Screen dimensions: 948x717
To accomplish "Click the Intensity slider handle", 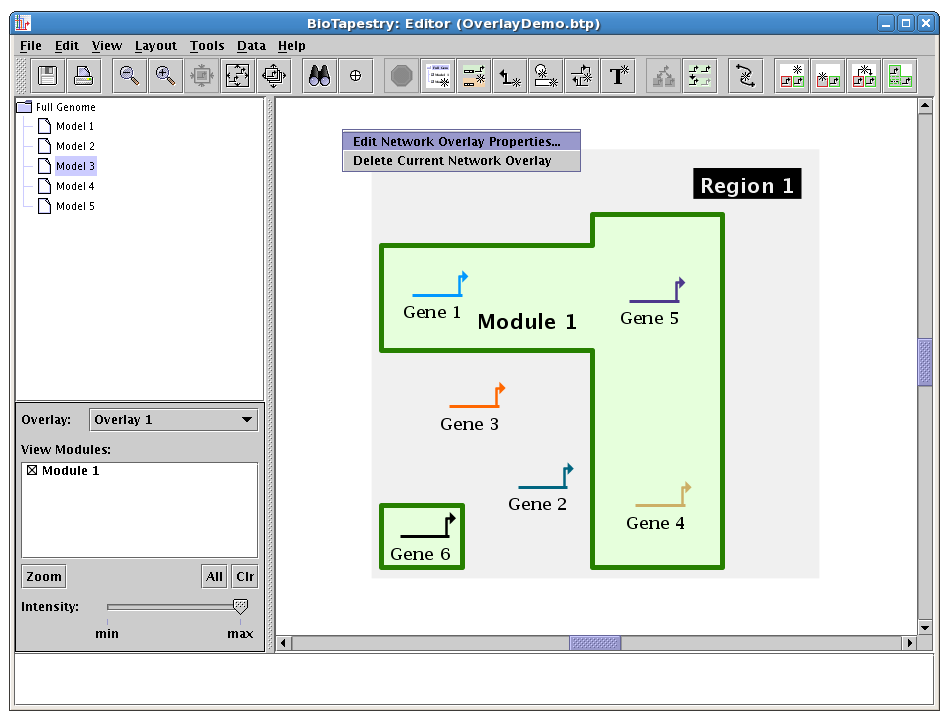I will (x=240, y=606).
